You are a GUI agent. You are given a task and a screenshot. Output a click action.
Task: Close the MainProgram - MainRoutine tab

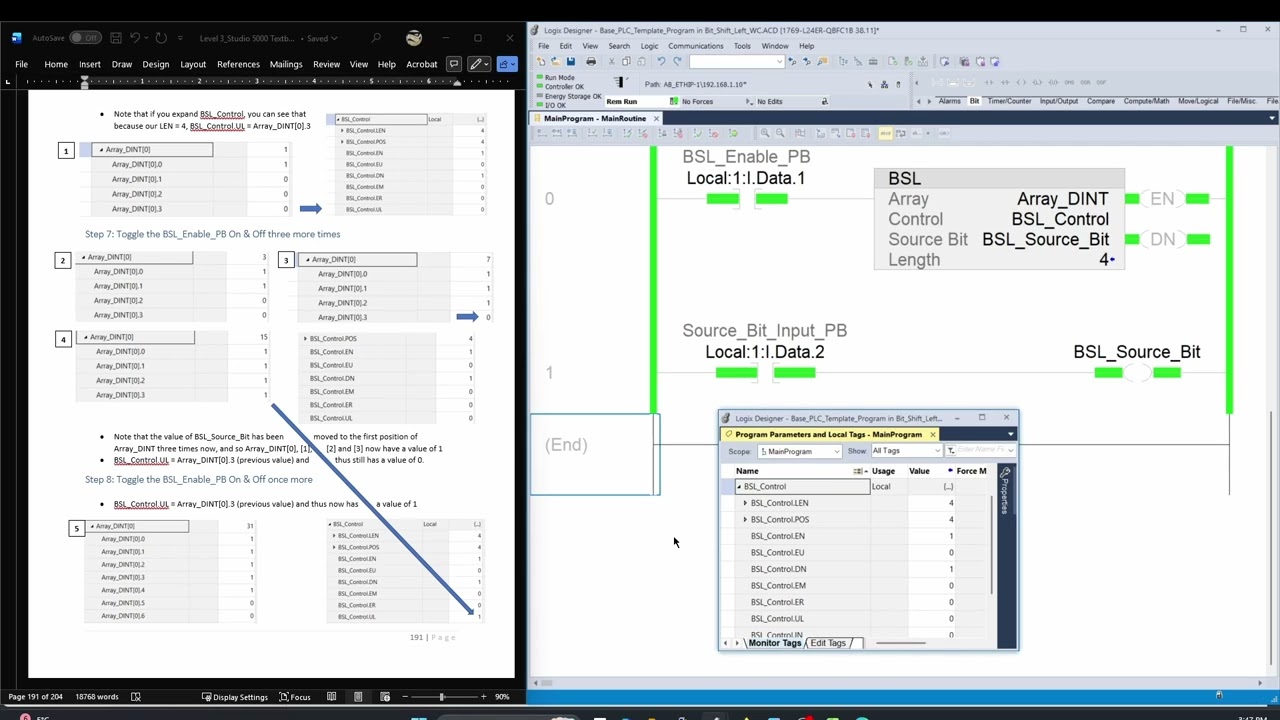point(656,118)
